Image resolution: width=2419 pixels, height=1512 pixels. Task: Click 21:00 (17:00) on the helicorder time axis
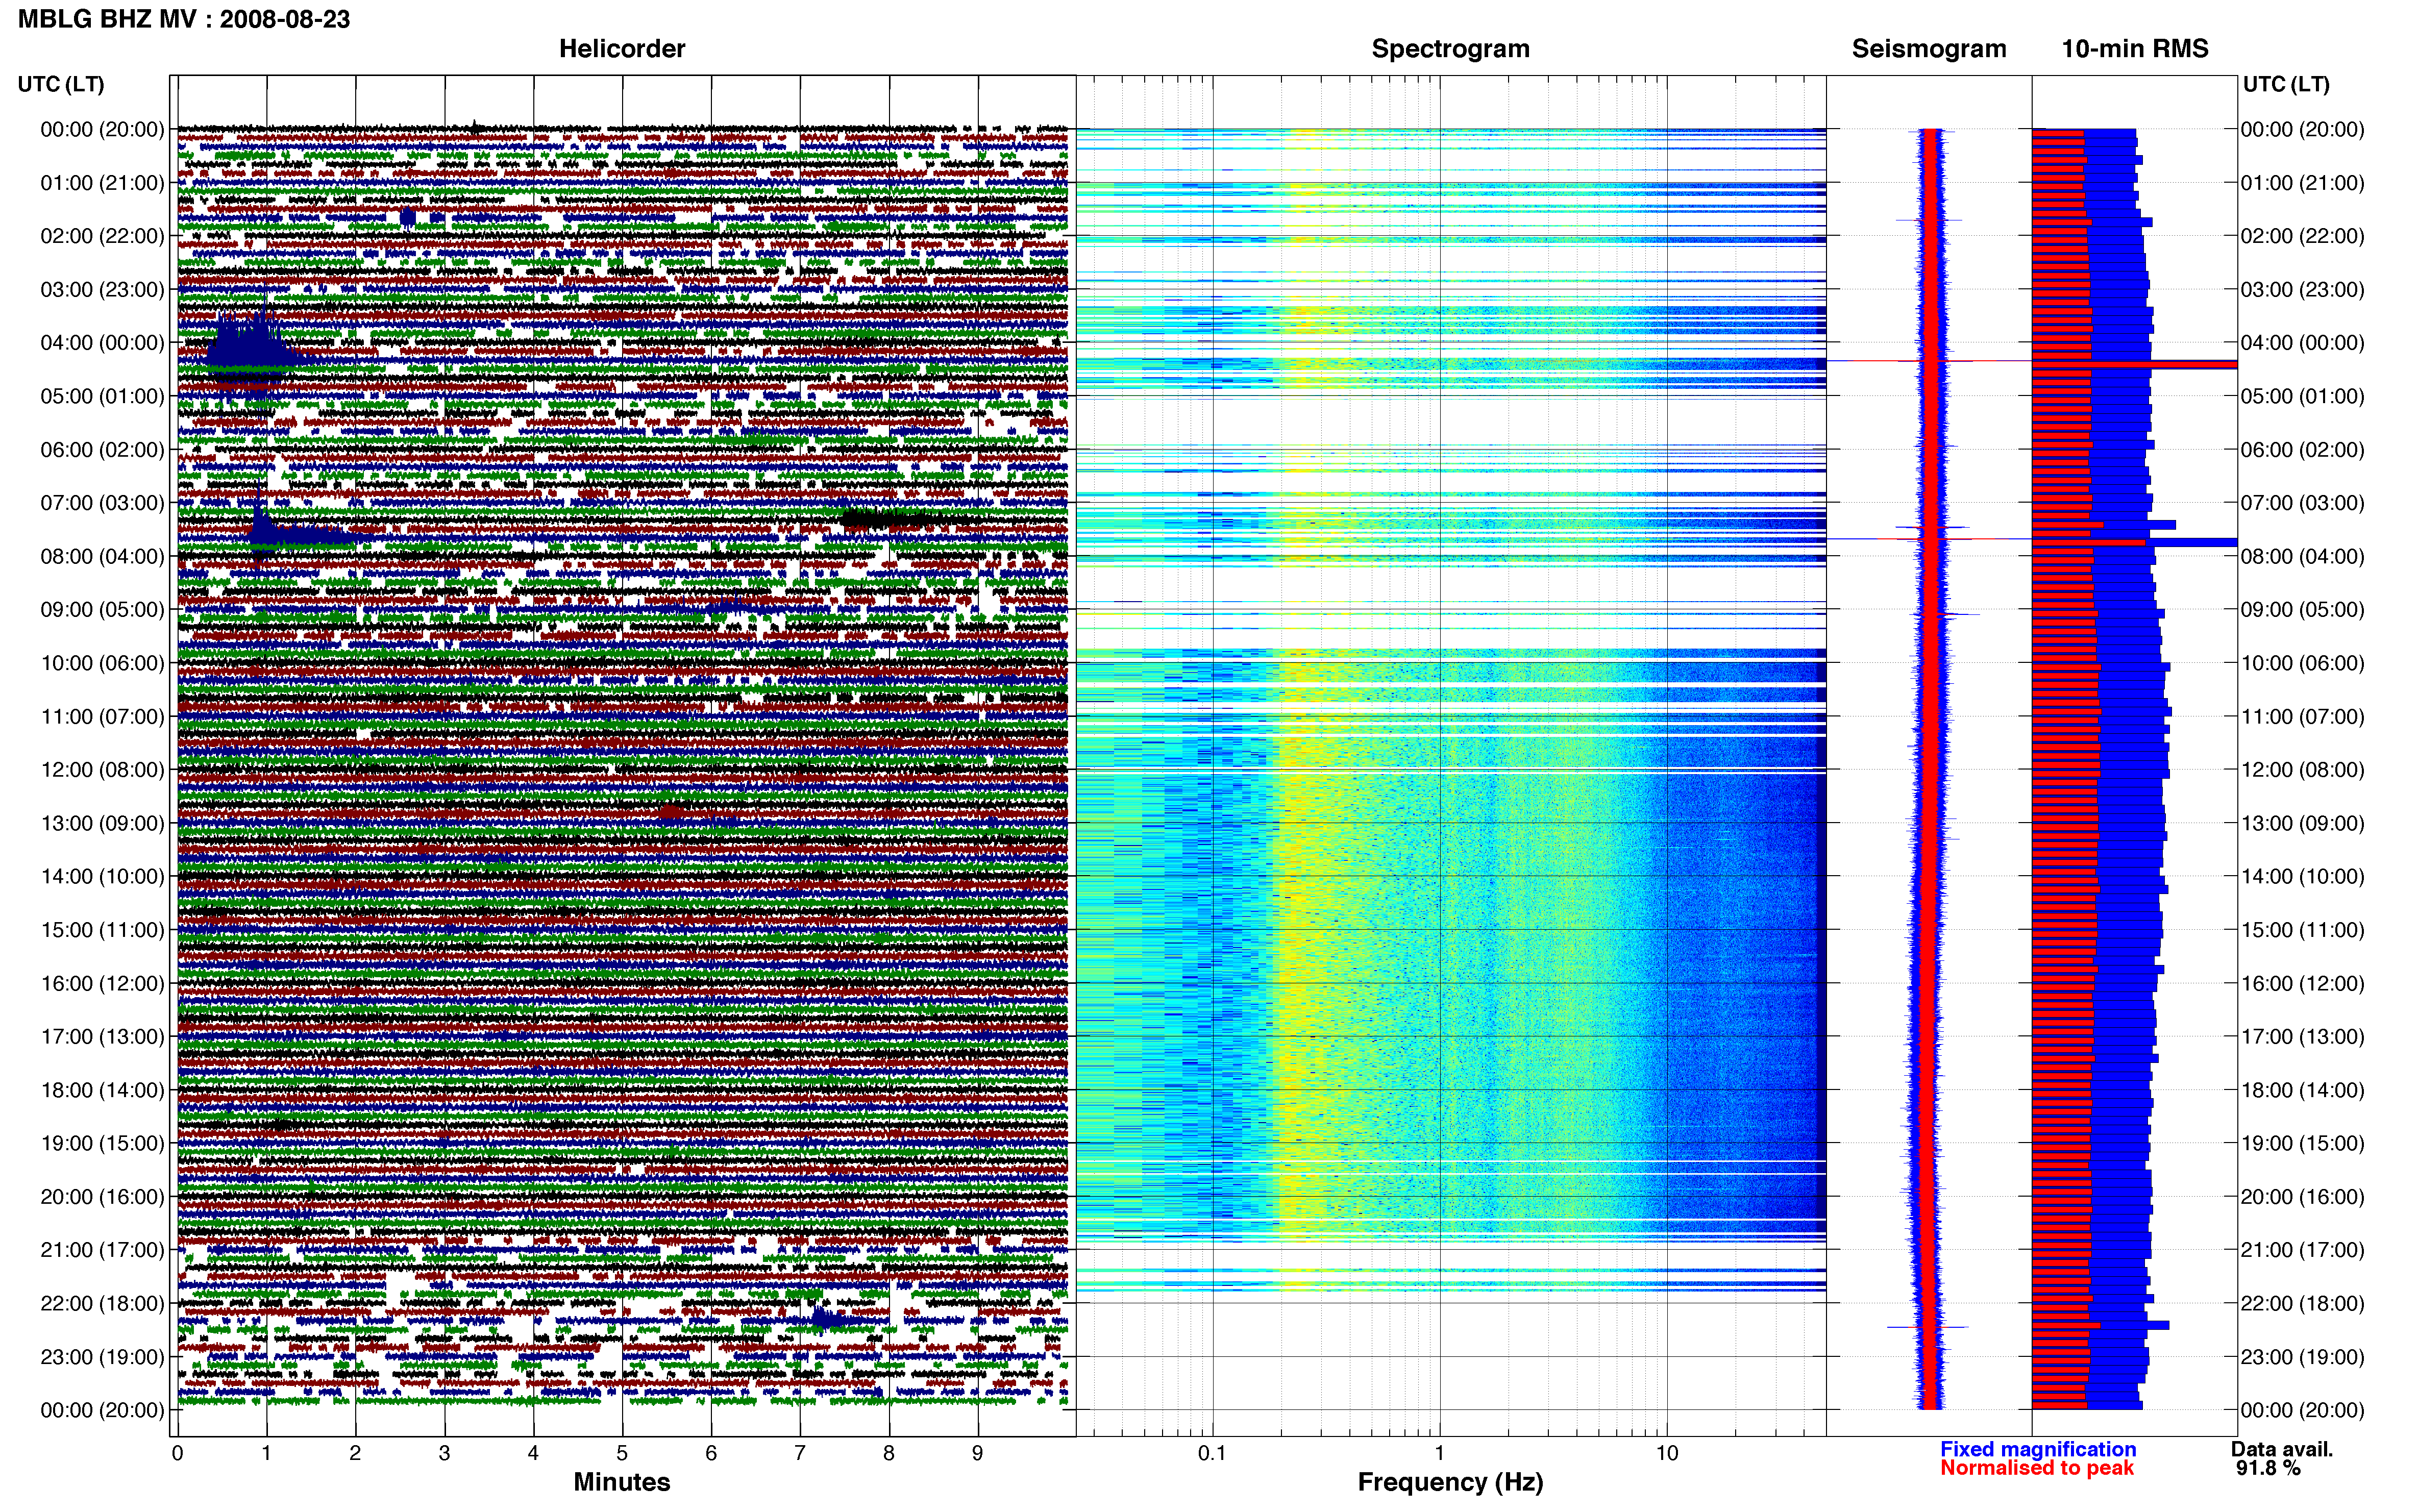pyautogui.click(x=102, y=1250)
